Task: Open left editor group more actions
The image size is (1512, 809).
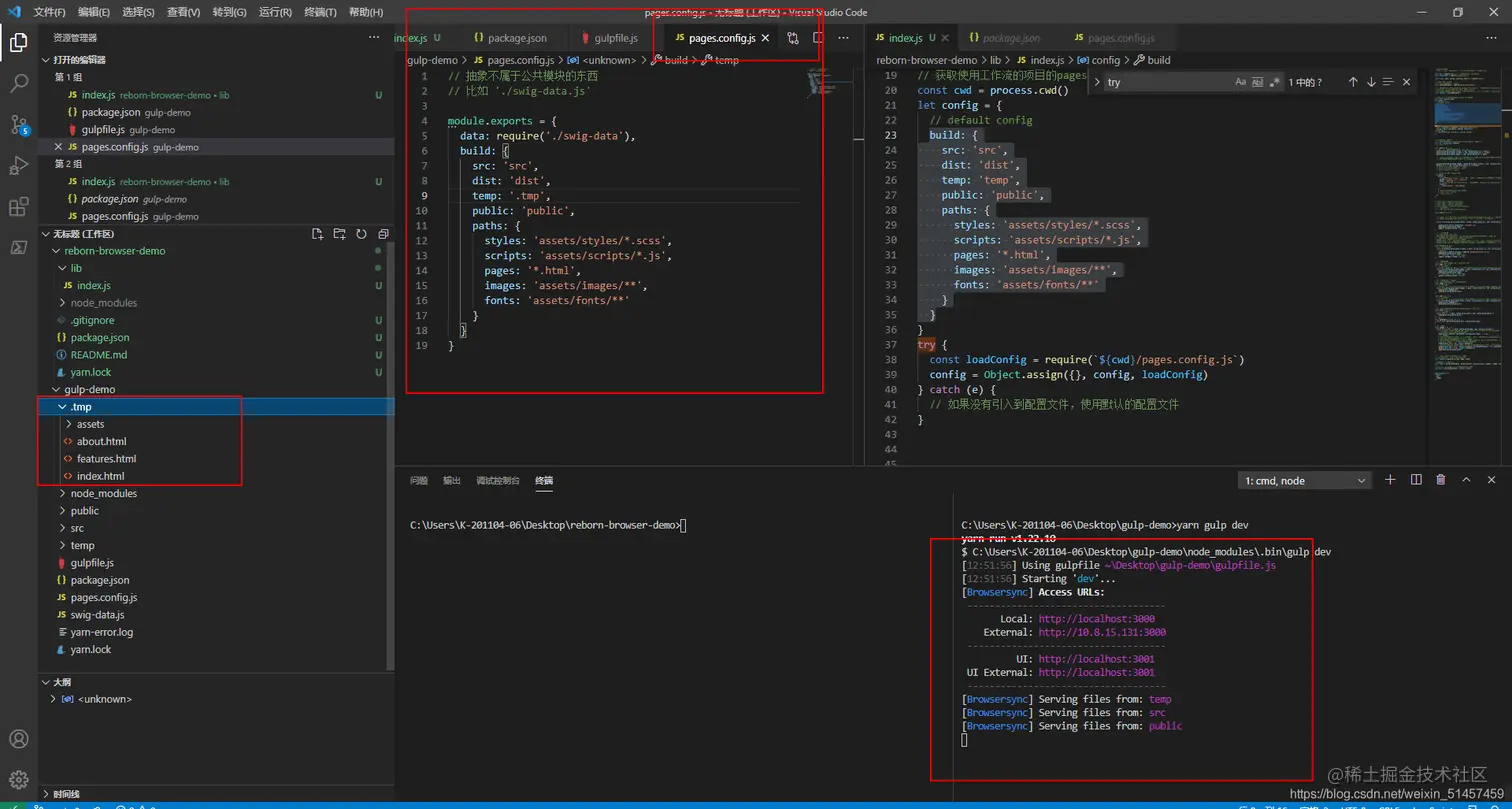Action: (843, 38)
